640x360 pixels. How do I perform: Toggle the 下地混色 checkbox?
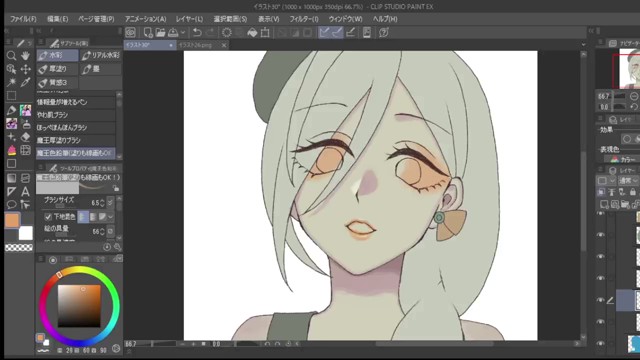[x=48, y=217]
